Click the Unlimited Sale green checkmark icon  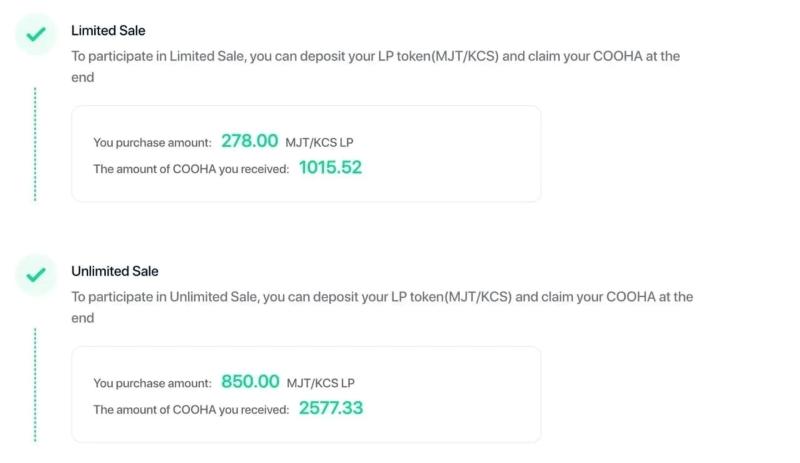click(x=36, y=275)
